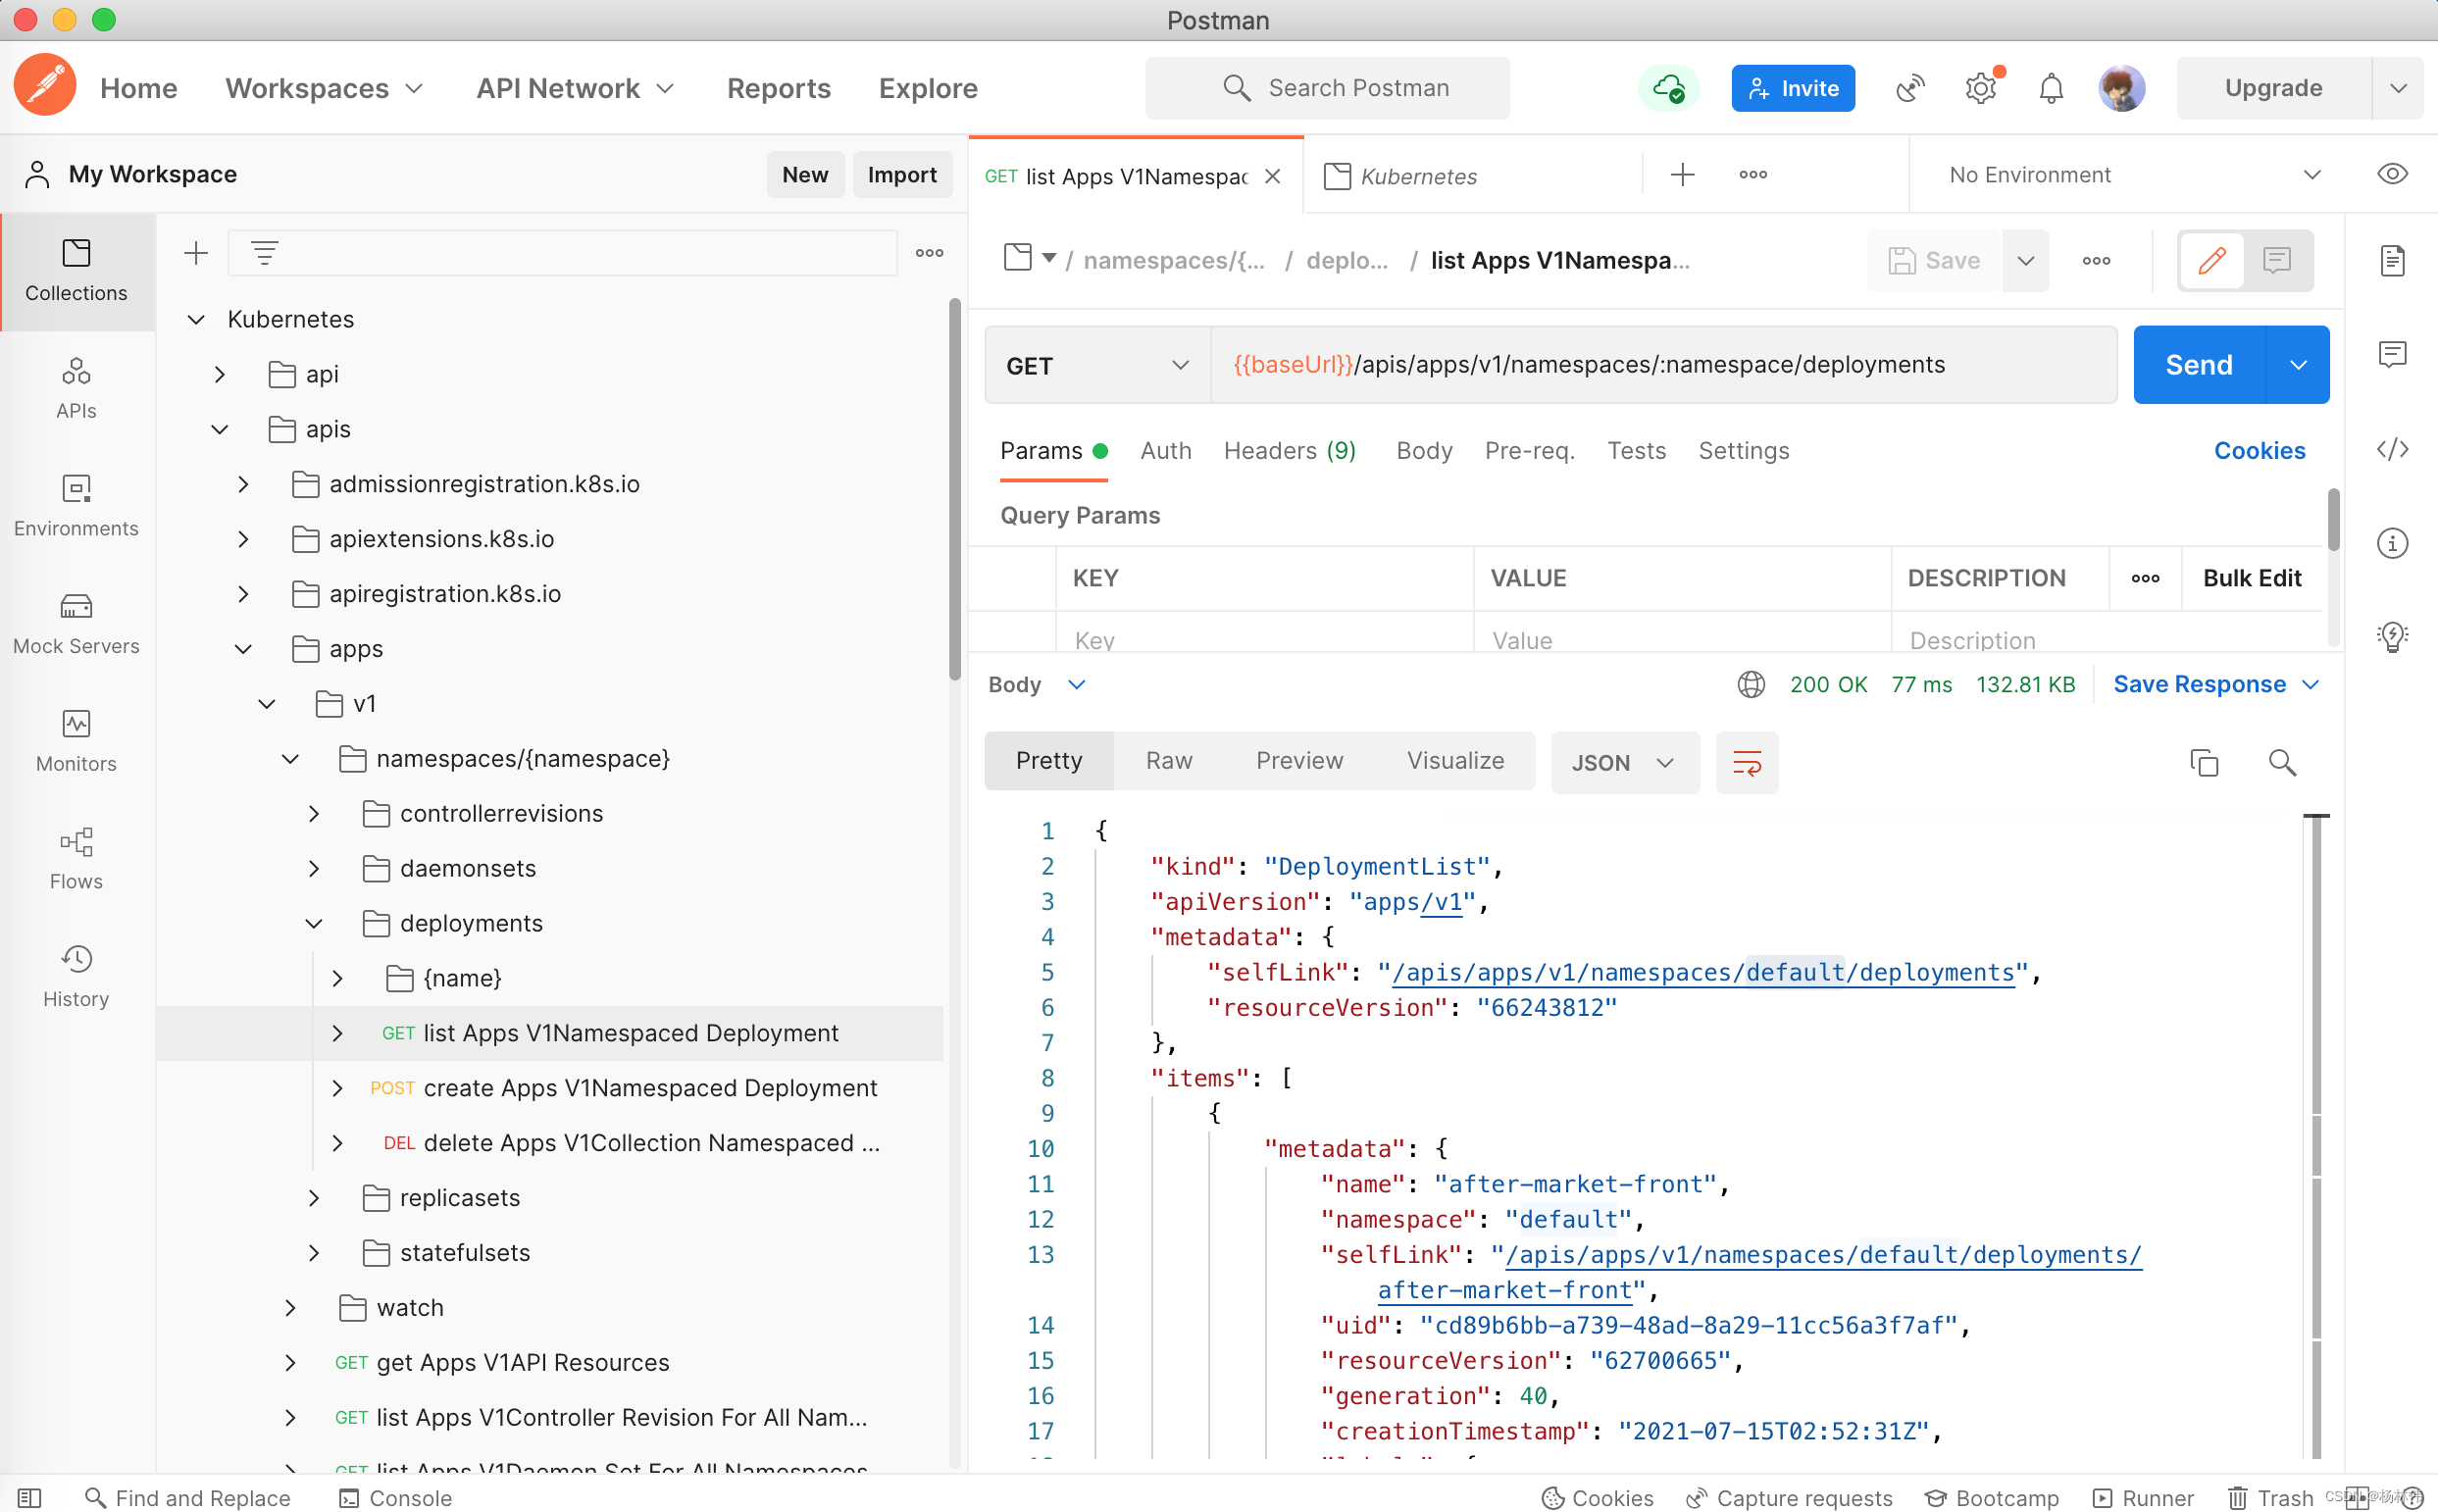The width and height of the screenshot is (2438, 1512).
Task: Switch to the Auth tab
Action: coord(1165,450)
